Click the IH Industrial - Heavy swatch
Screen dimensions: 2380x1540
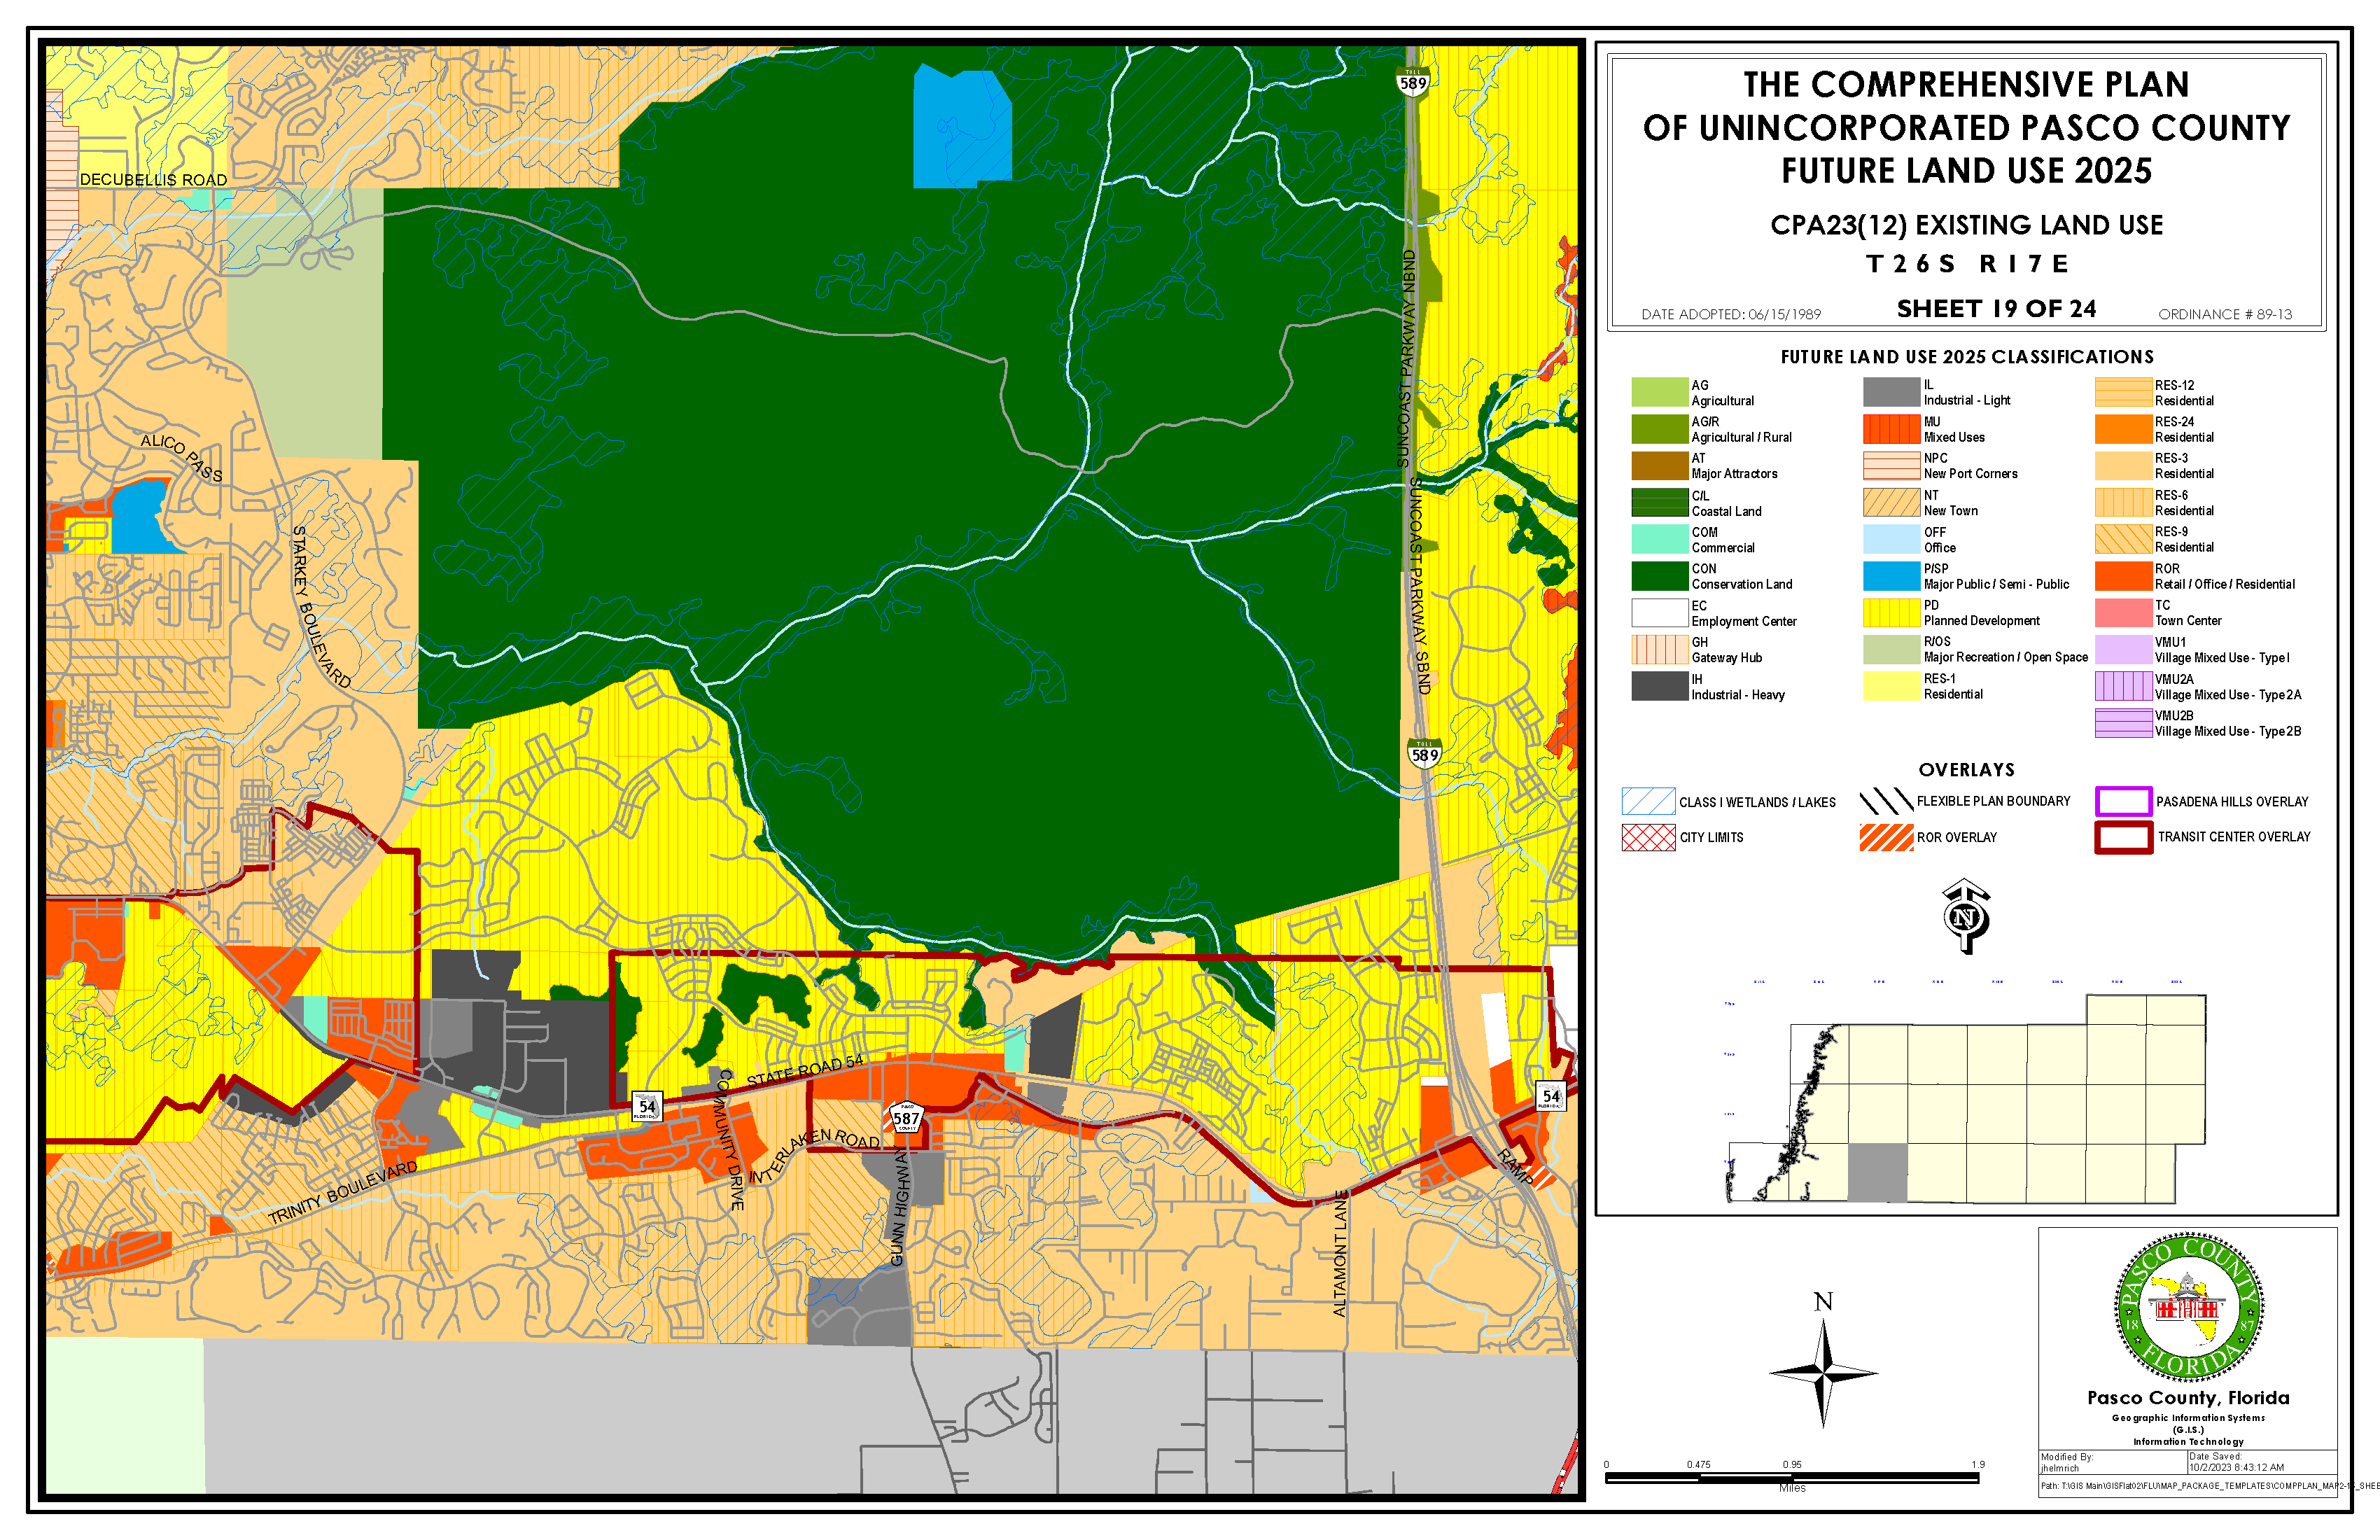[x=1659, y=686]
